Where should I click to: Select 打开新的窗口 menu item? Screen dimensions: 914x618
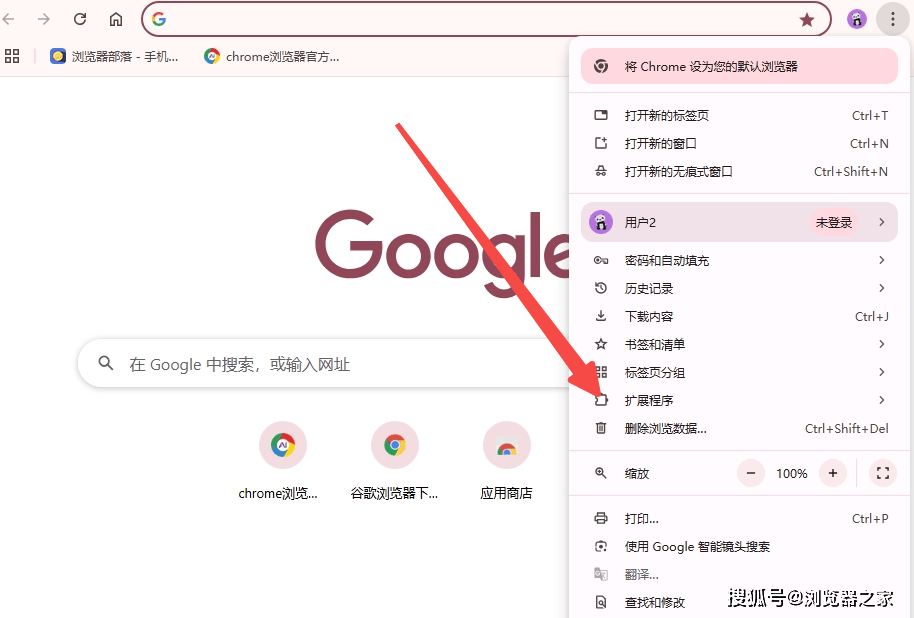click(x=739, y=143)
